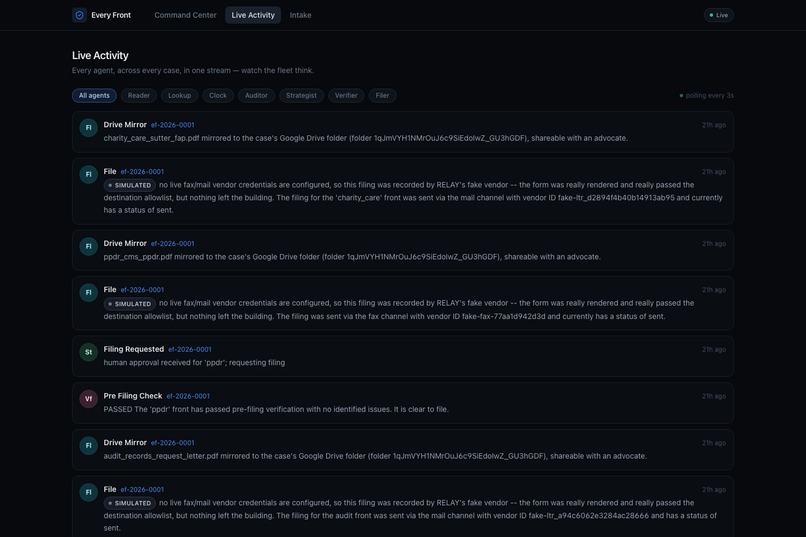Image resolution: width=806 pixels, height=537 pixels.
Task: Filter stream by Filer agent
Action: pos(382,95)
